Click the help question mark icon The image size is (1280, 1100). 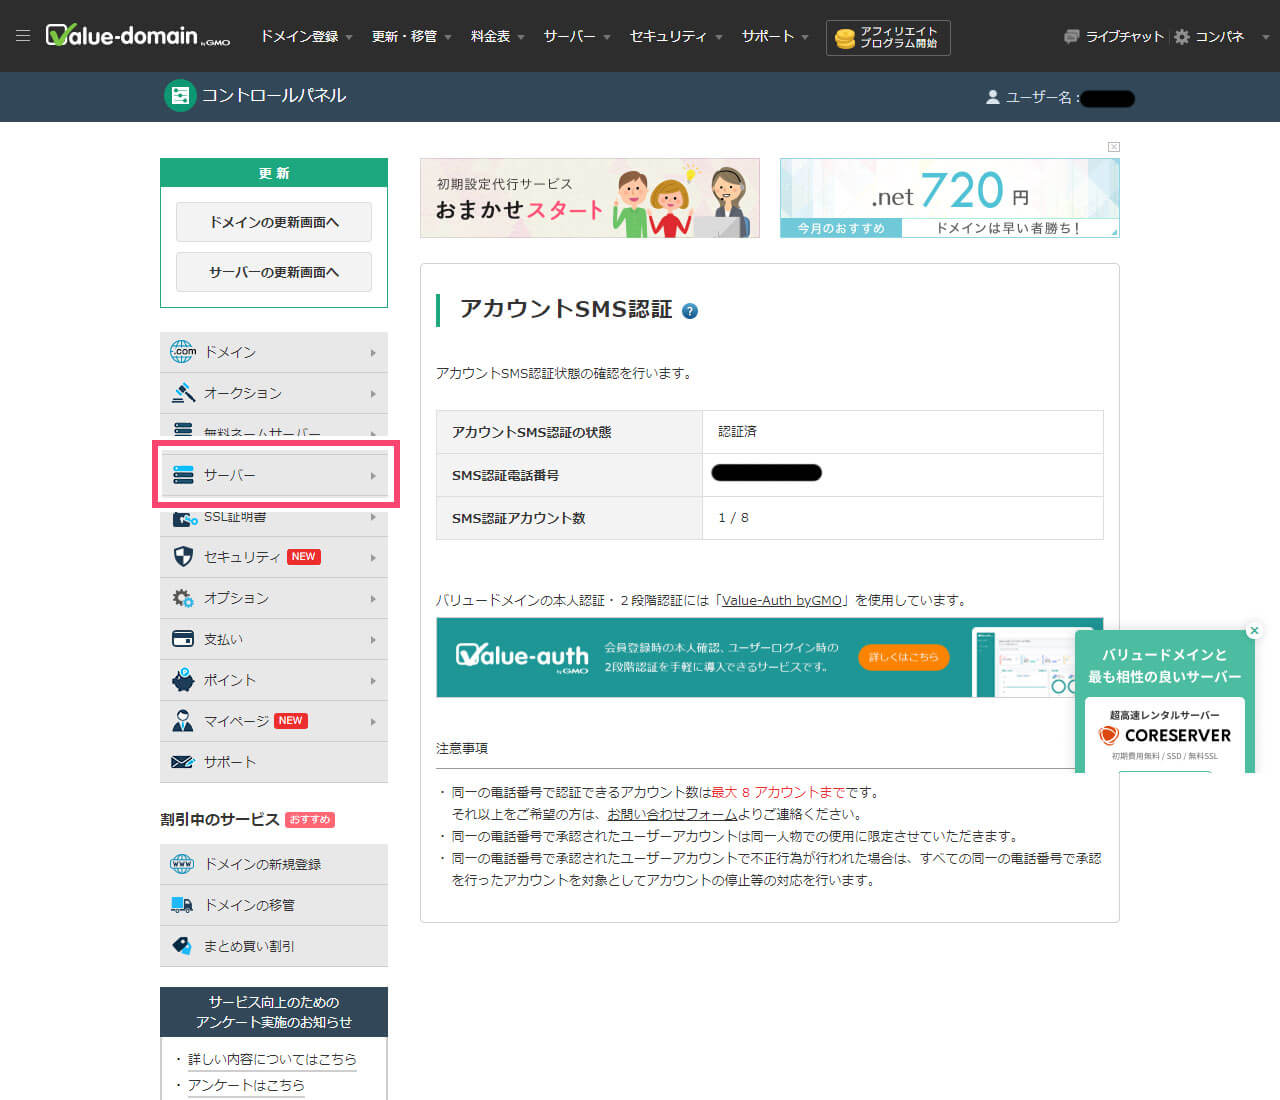click(690, 311)
